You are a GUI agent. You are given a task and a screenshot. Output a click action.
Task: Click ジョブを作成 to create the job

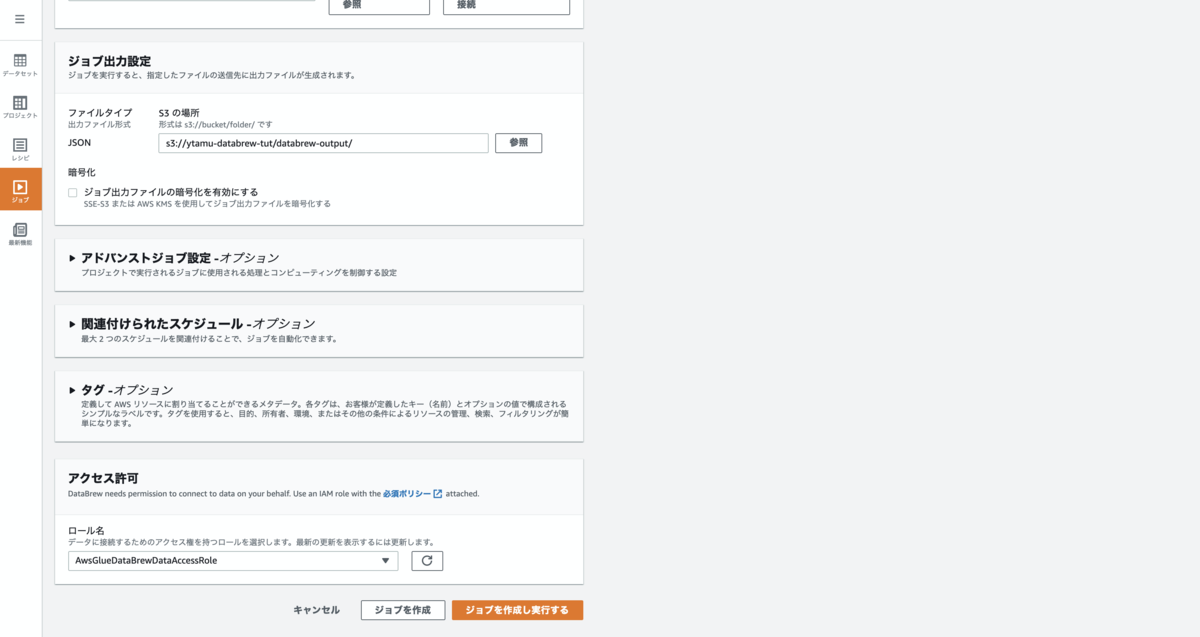(x=403, y=609)
